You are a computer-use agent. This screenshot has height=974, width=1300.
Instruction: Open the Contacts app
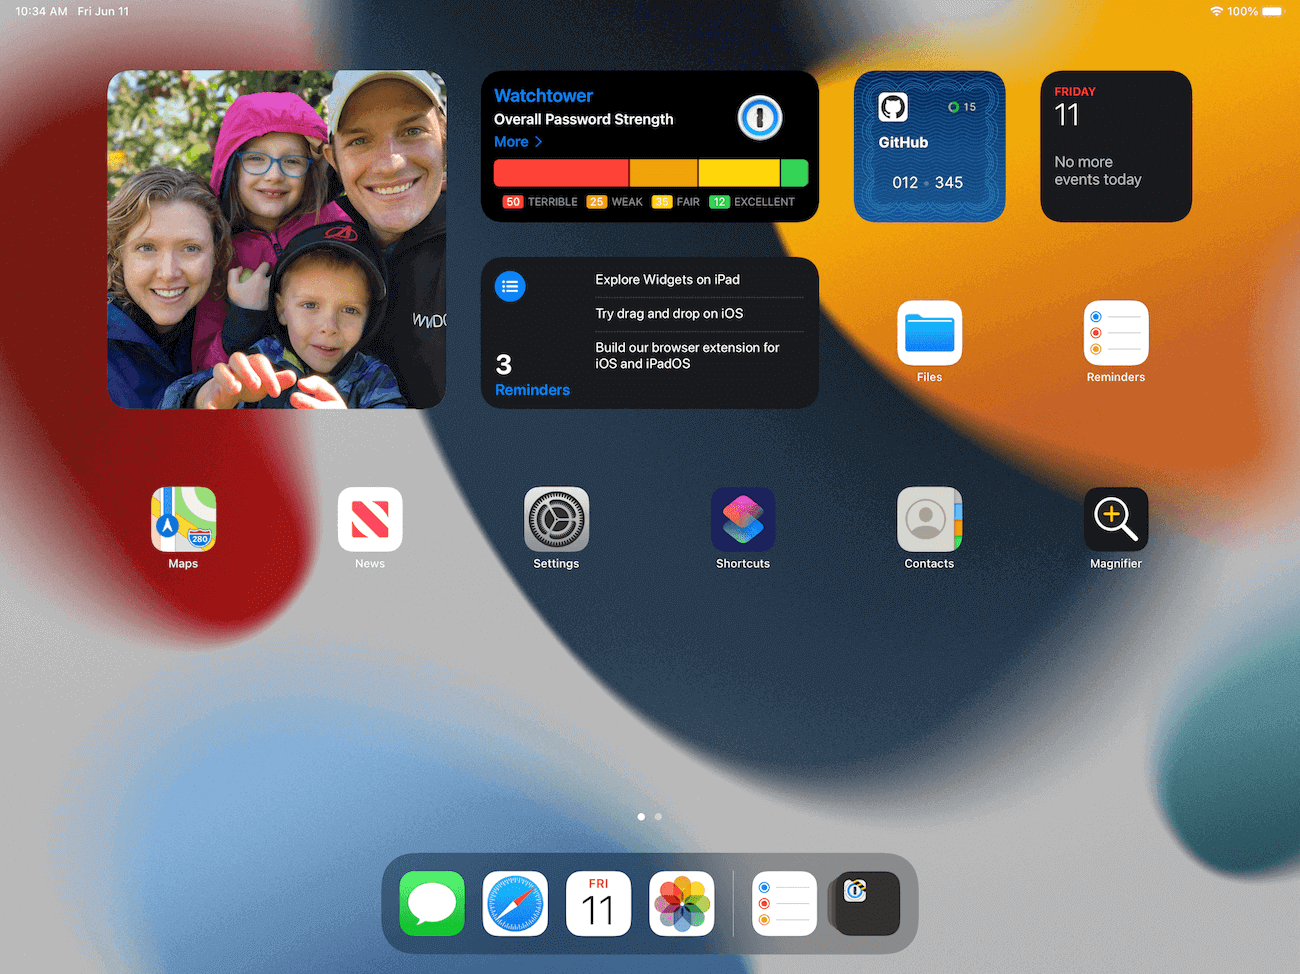(x=929, y=519)
